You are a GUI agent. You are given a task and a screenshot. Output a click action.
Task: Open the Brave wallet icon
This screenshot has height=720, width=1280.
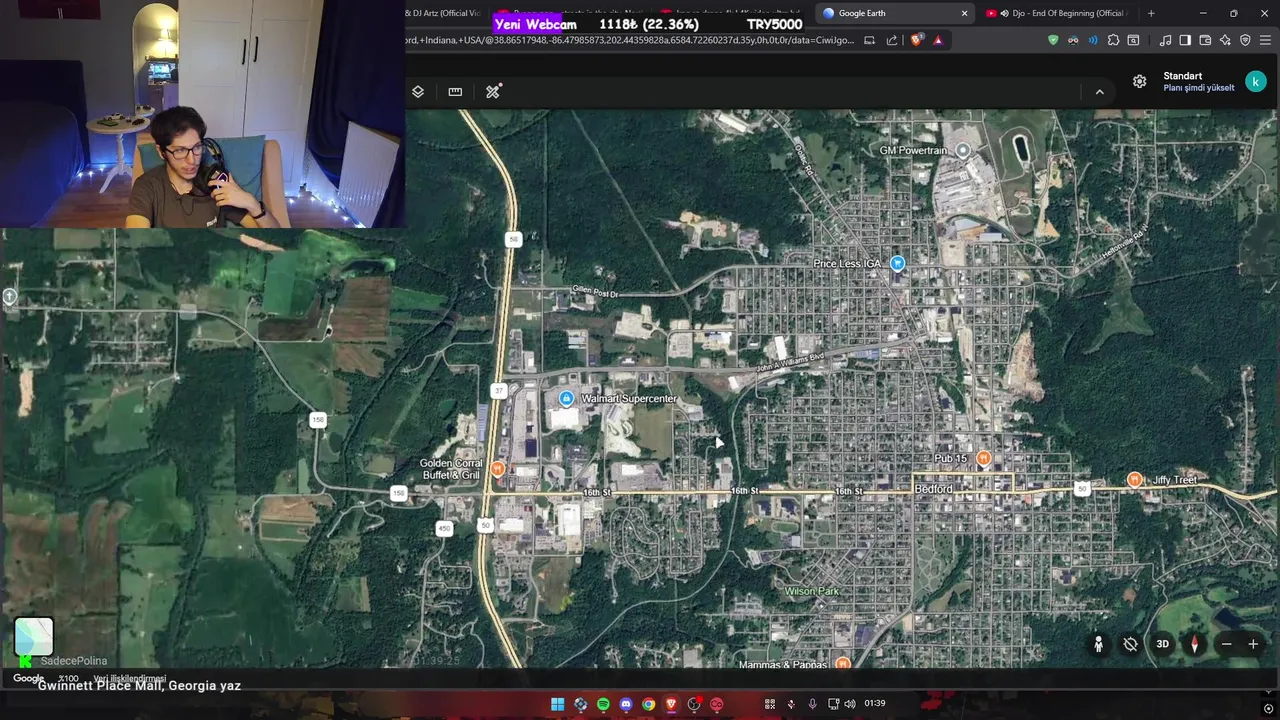tap(1205, 40)
